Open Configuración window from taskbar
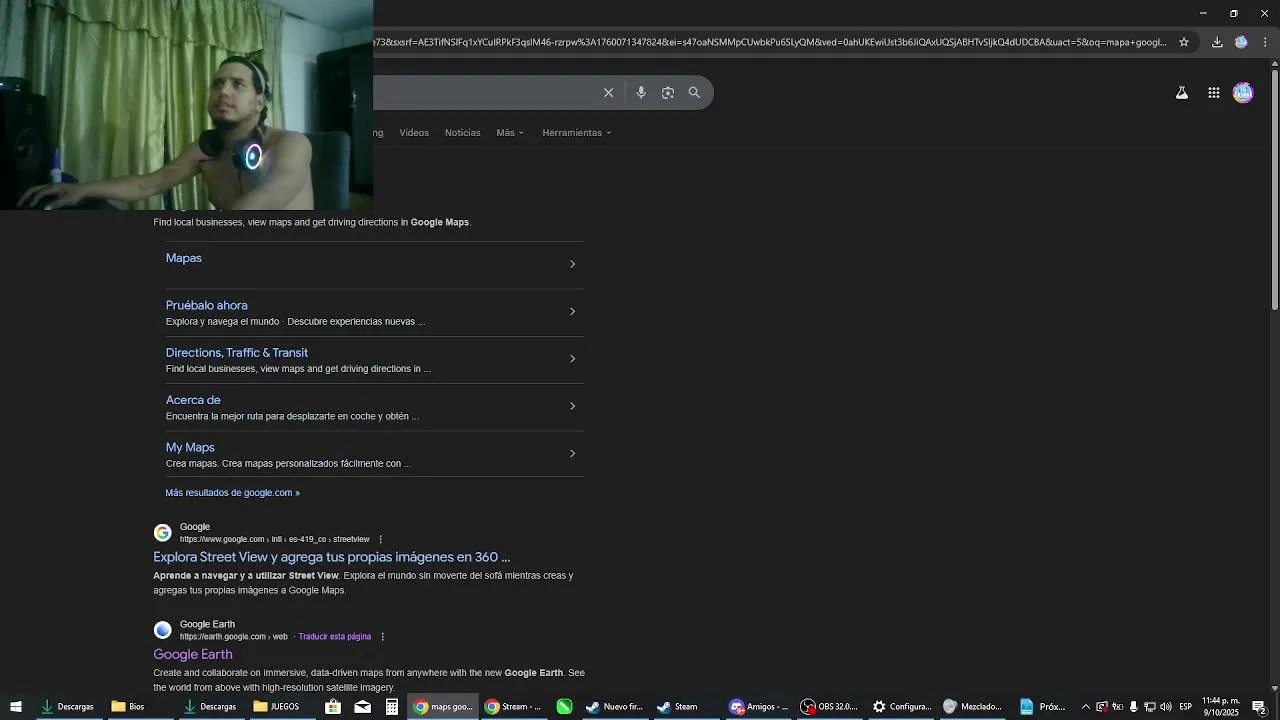Screen dimensions: 1280x720 click(x=902, y=707)
